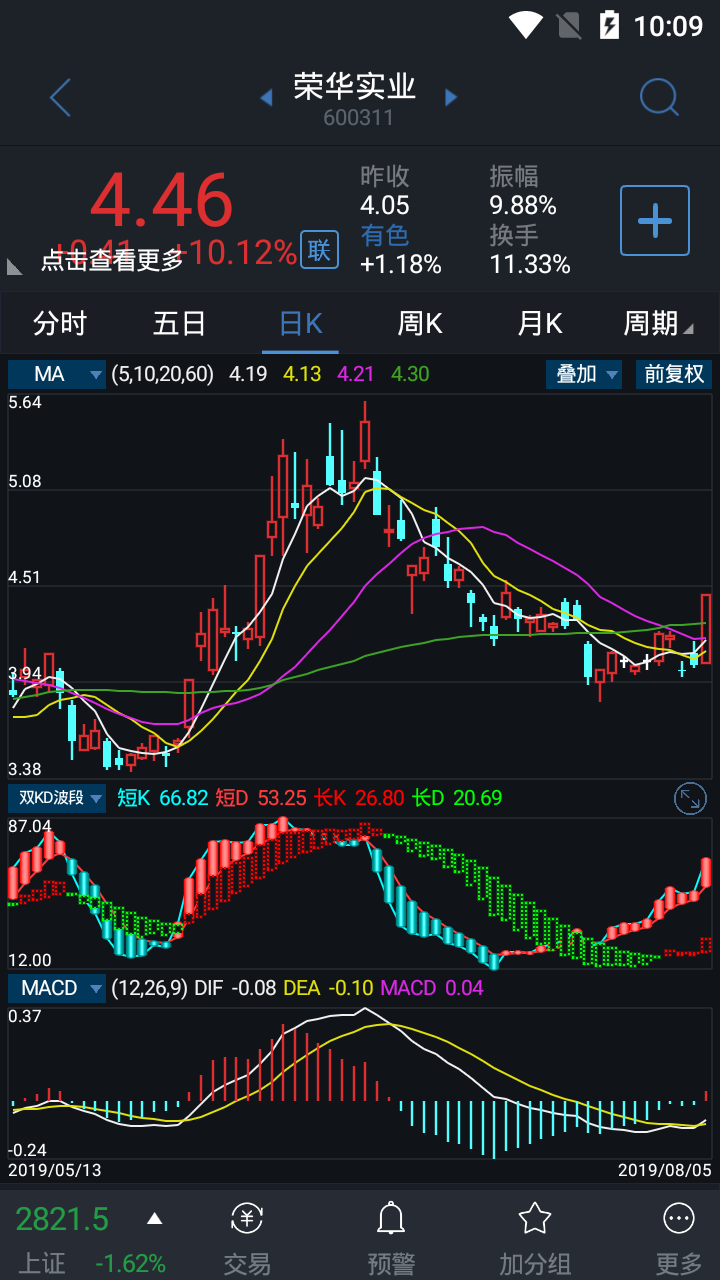Image resolution: width=720 pixels, height=1280 pixels.
Task: Tap the 长D value 20.69
Action: (x=478, y=798)
